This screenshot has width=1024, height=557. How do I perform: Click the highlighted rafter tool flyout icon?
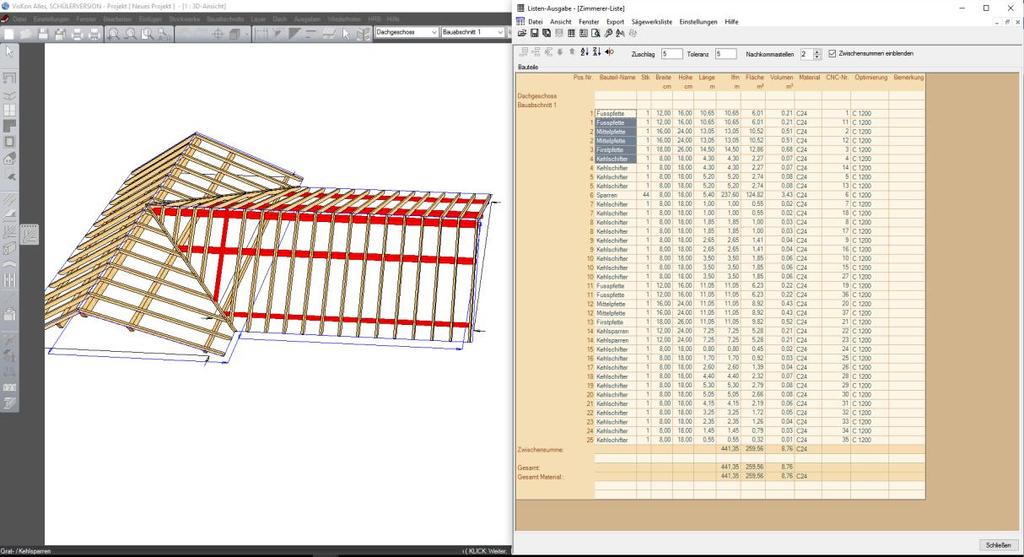click(x=29, y=234)
